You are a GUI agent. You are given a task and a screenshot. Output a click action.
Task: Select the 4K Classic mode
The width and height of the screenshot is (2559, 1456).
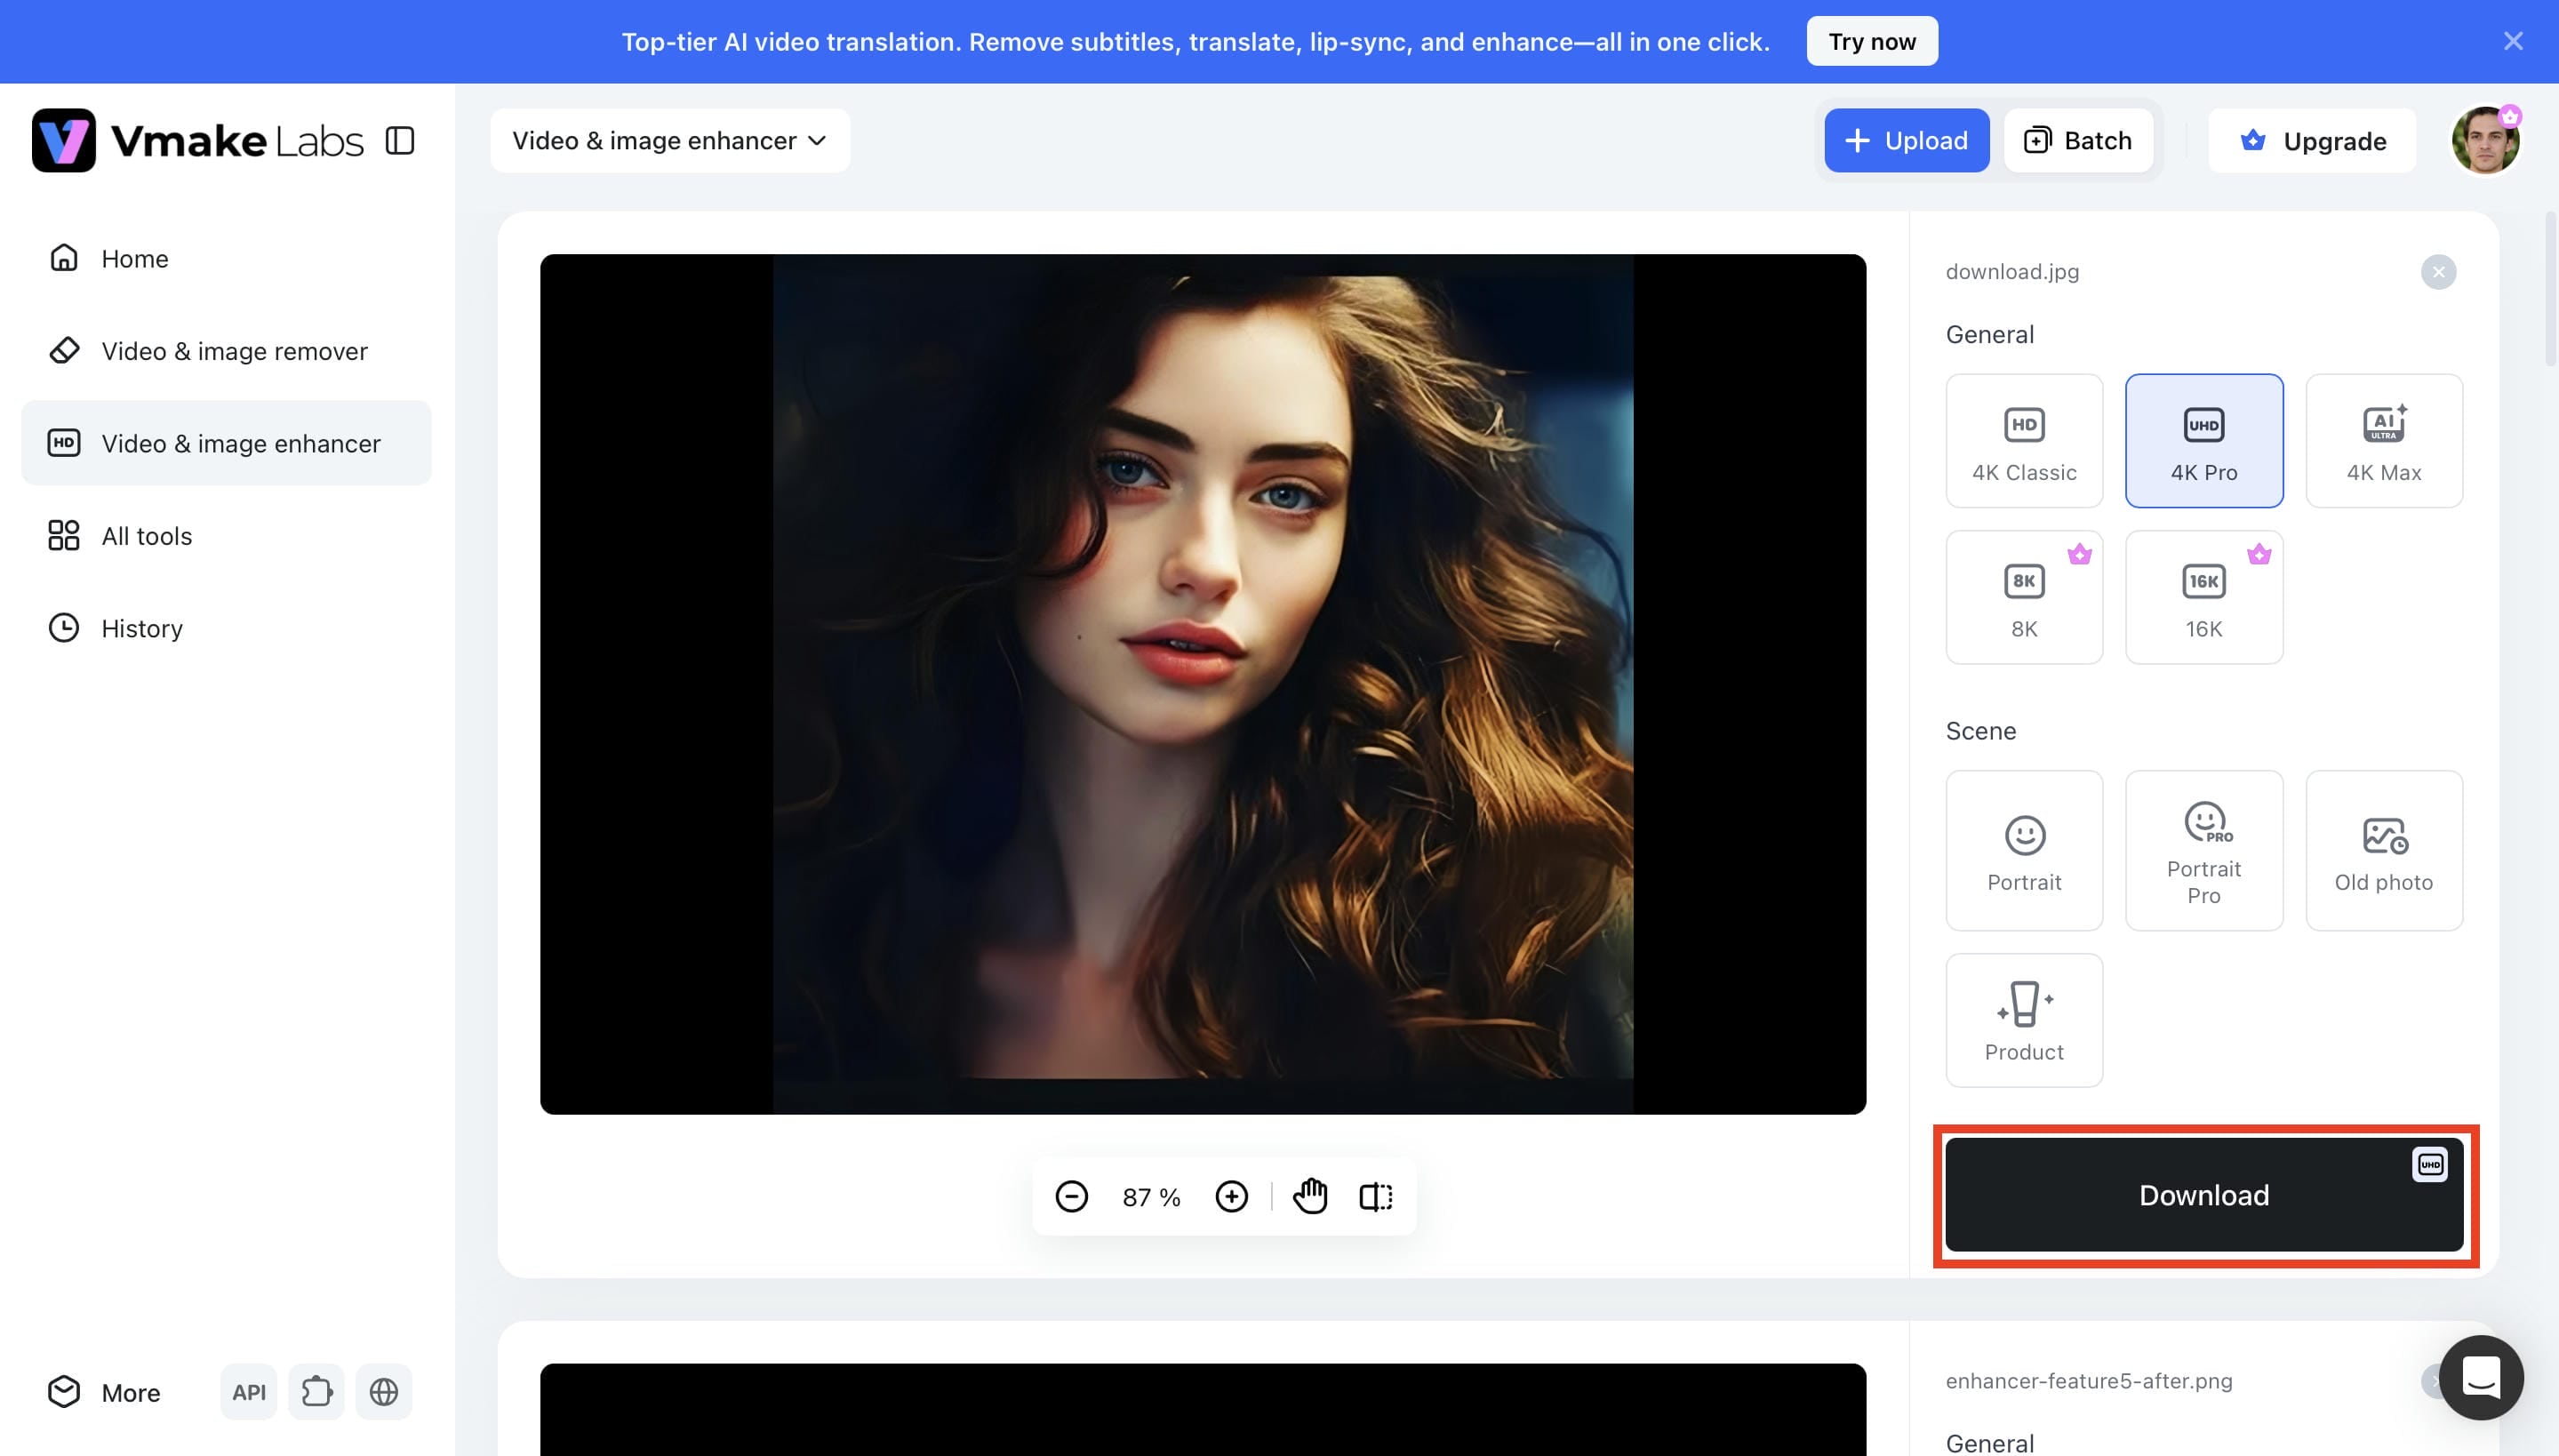point(2024,441)
